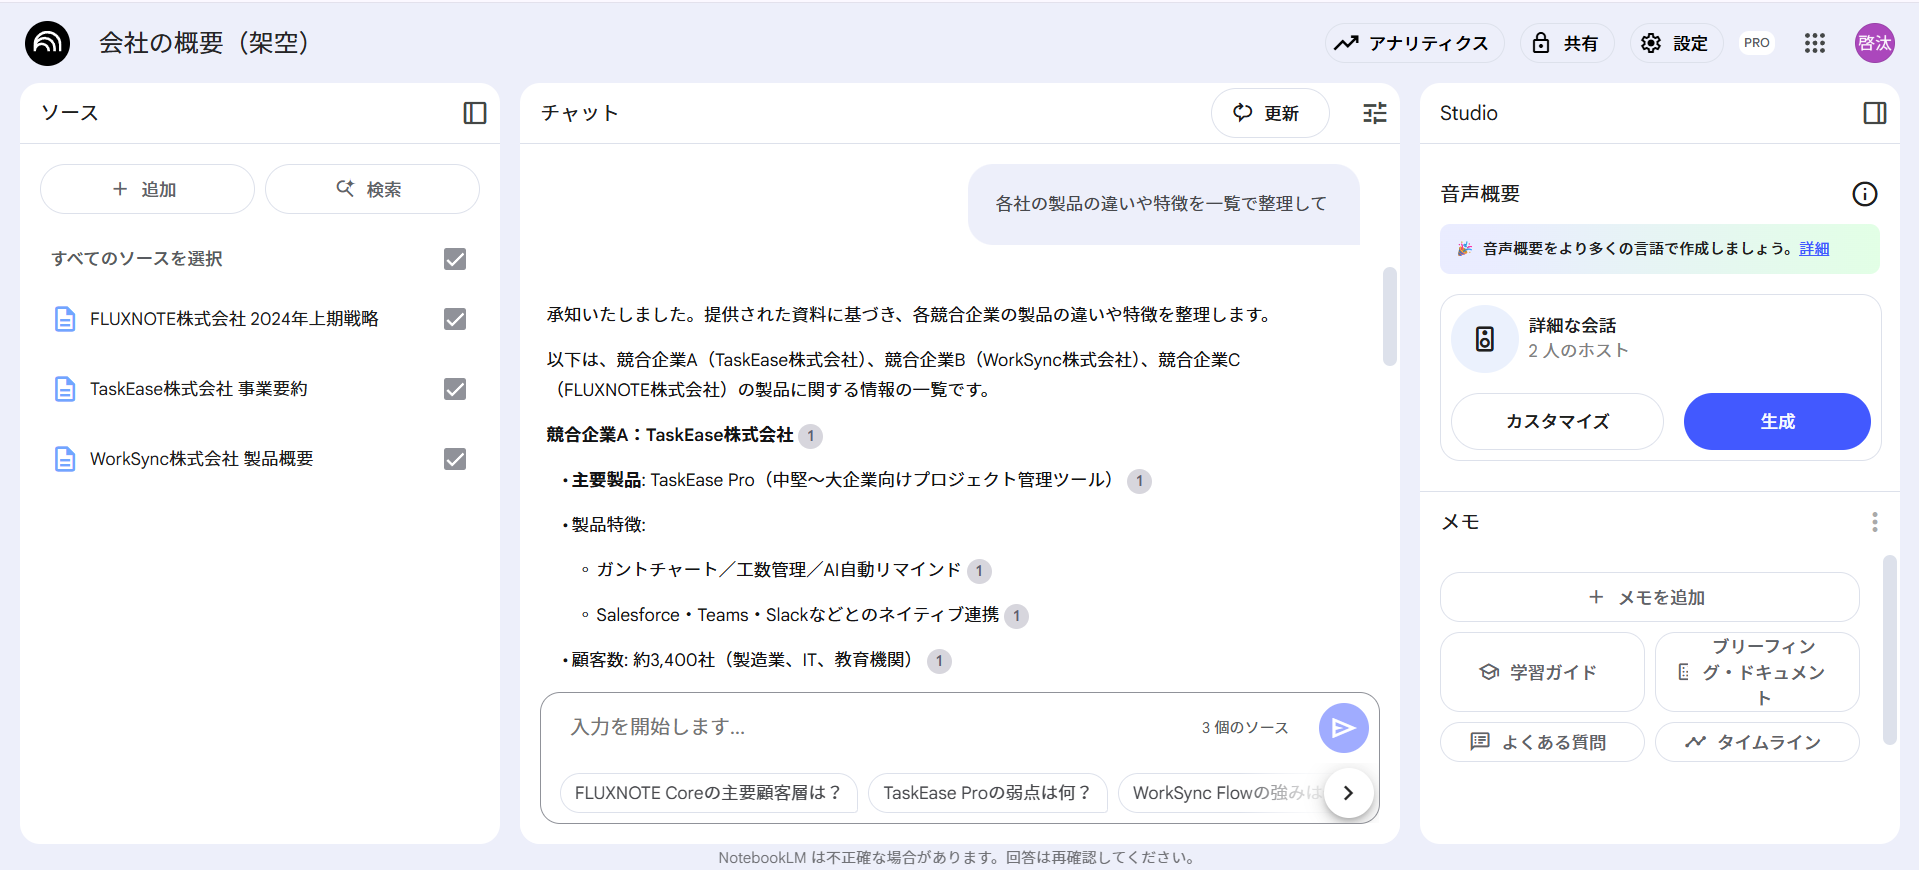Click citation 1 after ガントチャート line

point(979,571)
